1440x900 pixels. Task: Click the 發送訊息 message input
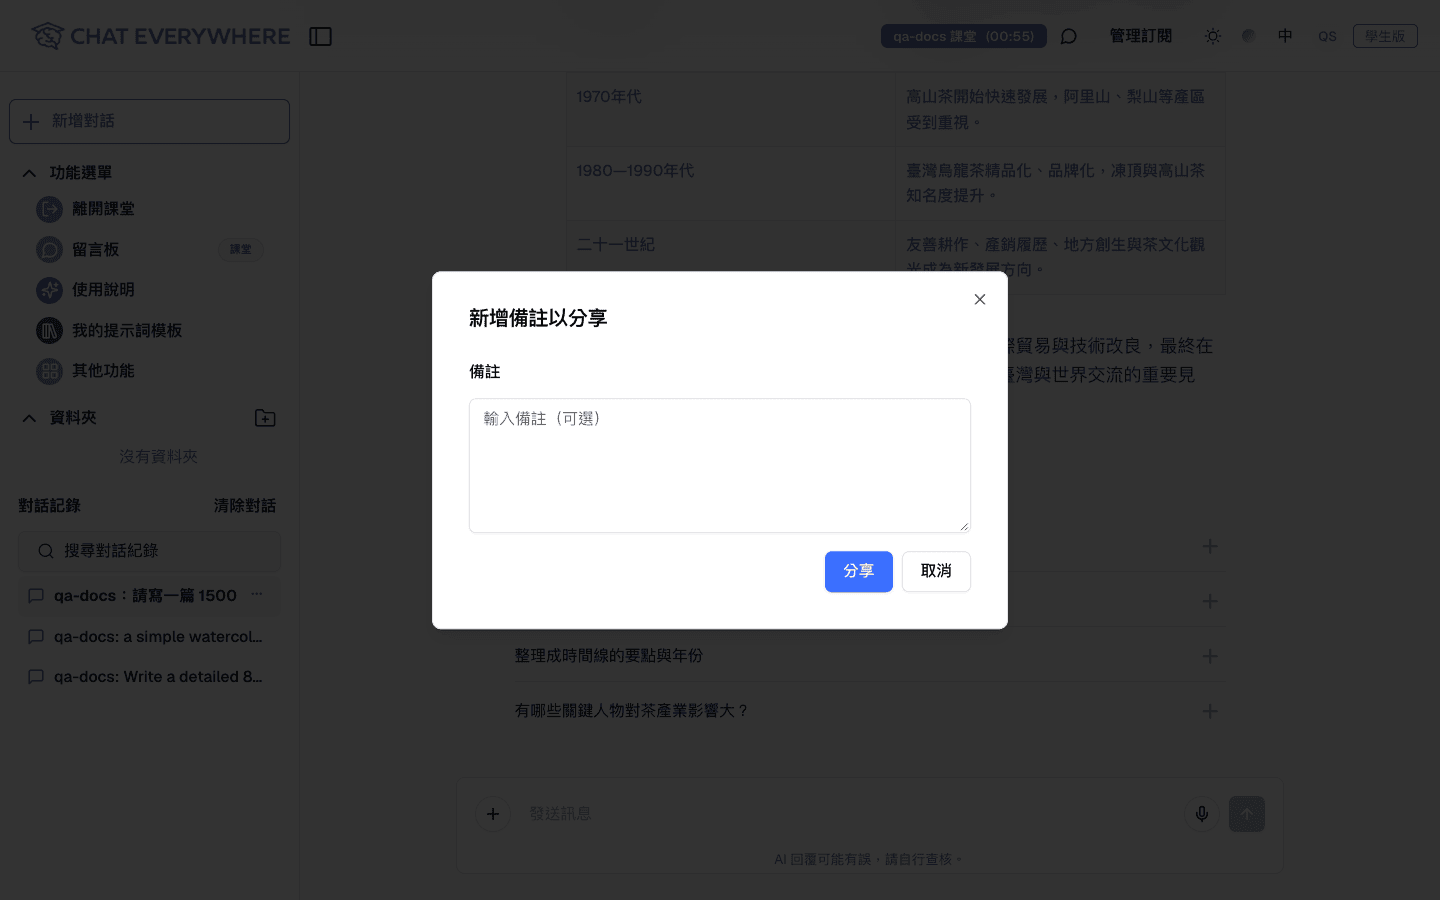coord(850,814)
